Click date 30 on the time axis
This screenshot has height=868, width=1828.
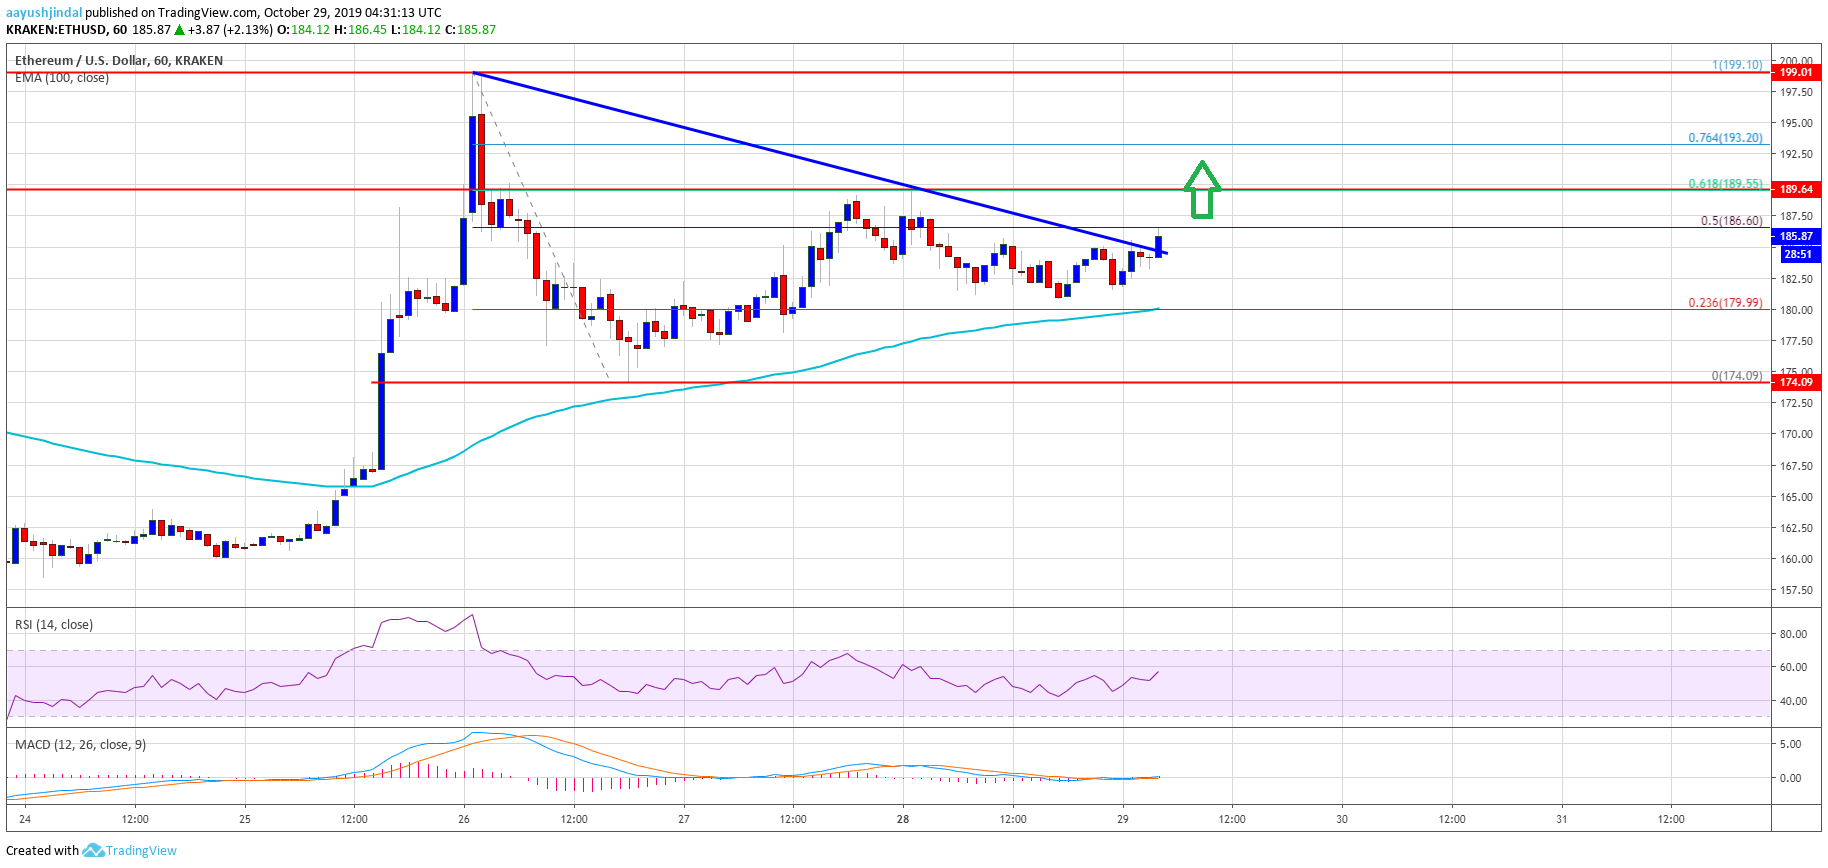coord(1342,819)
